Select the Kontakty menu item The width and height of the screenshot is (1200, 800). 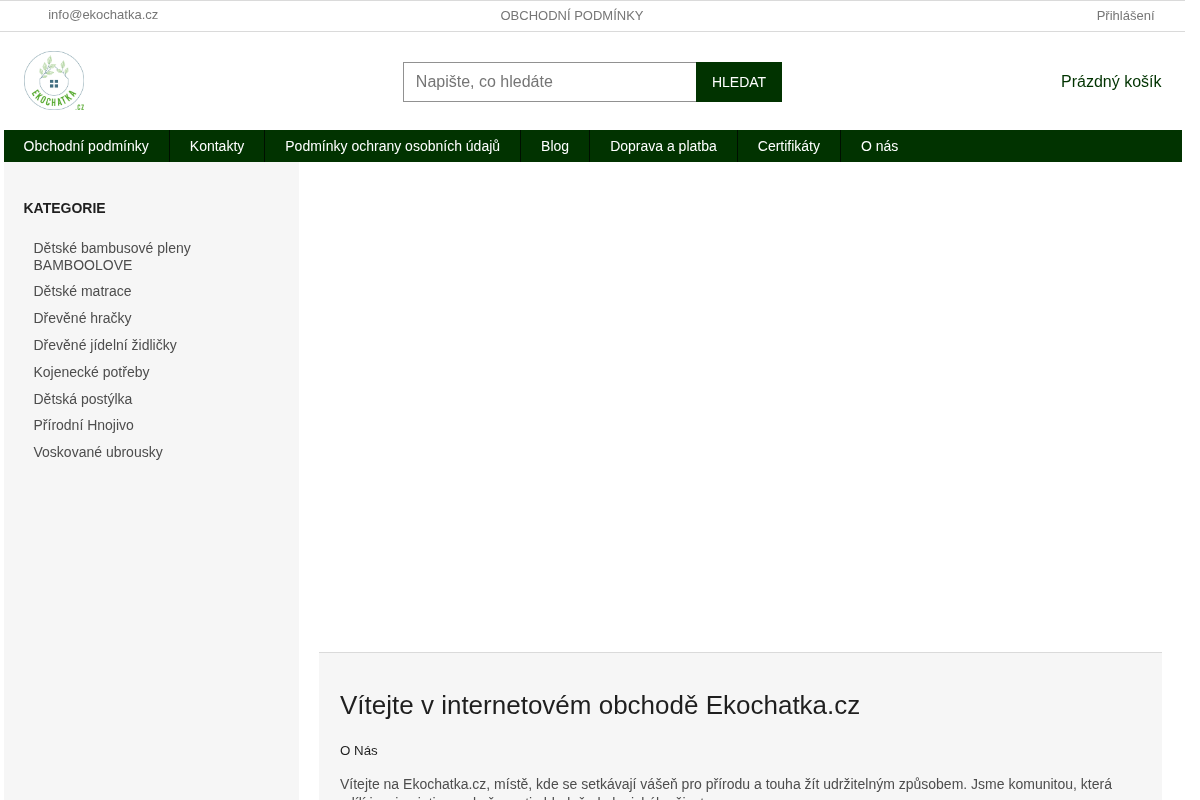click(x=217, y=146)
